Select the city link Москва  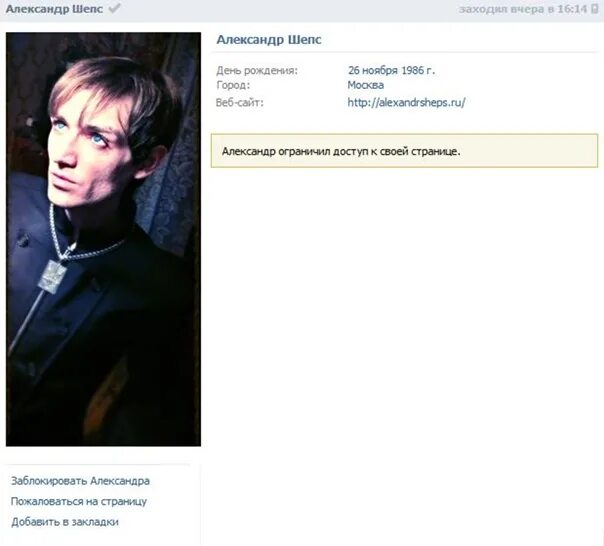tap(366, 85)
